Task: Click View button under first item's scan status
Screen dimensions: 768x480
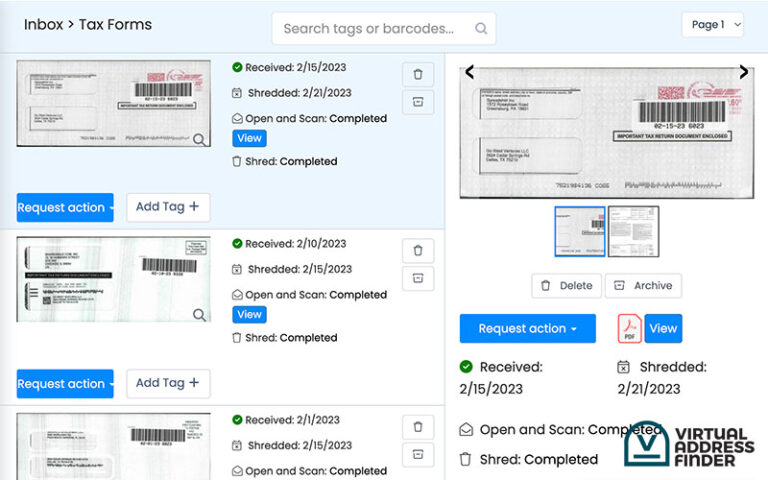Action: (249, 139)
